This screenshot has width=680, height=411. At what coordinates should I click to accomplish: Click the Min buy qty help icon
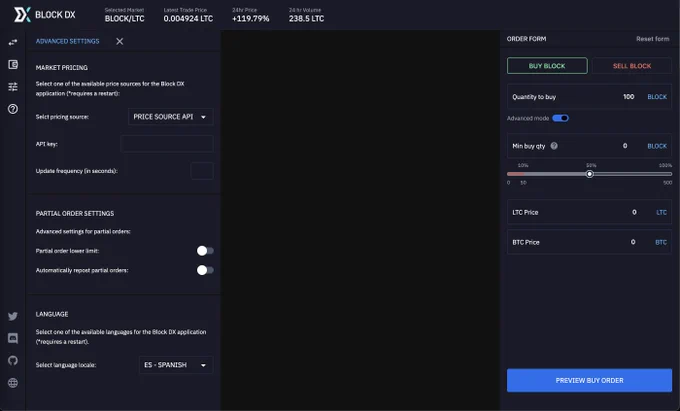pyautogui.click(x=554, y=146)
